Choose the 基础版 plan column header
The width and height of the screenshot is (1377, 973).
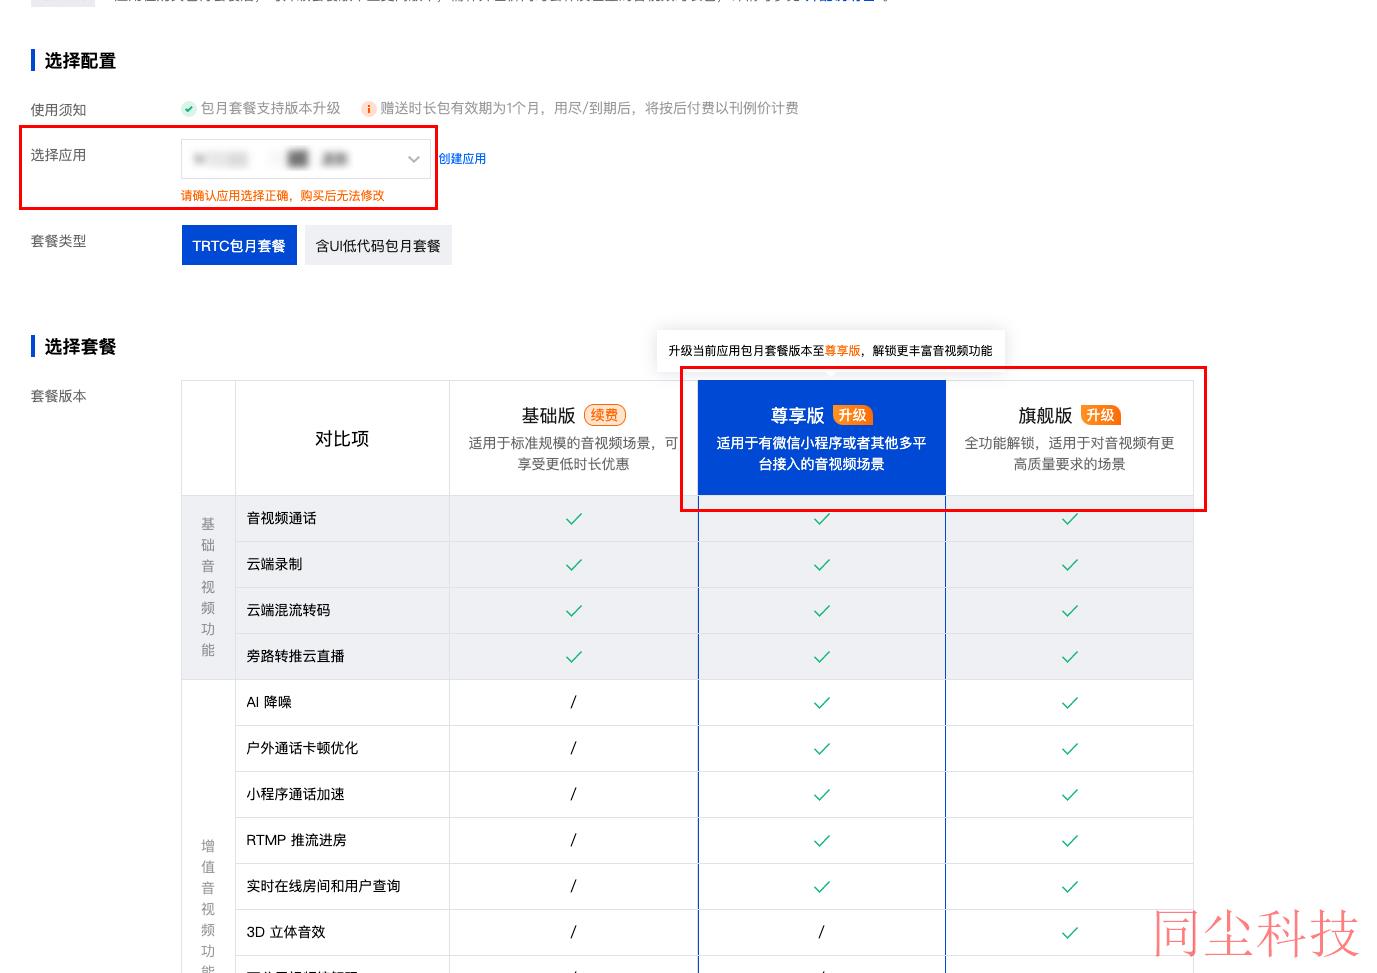[573, 438]
